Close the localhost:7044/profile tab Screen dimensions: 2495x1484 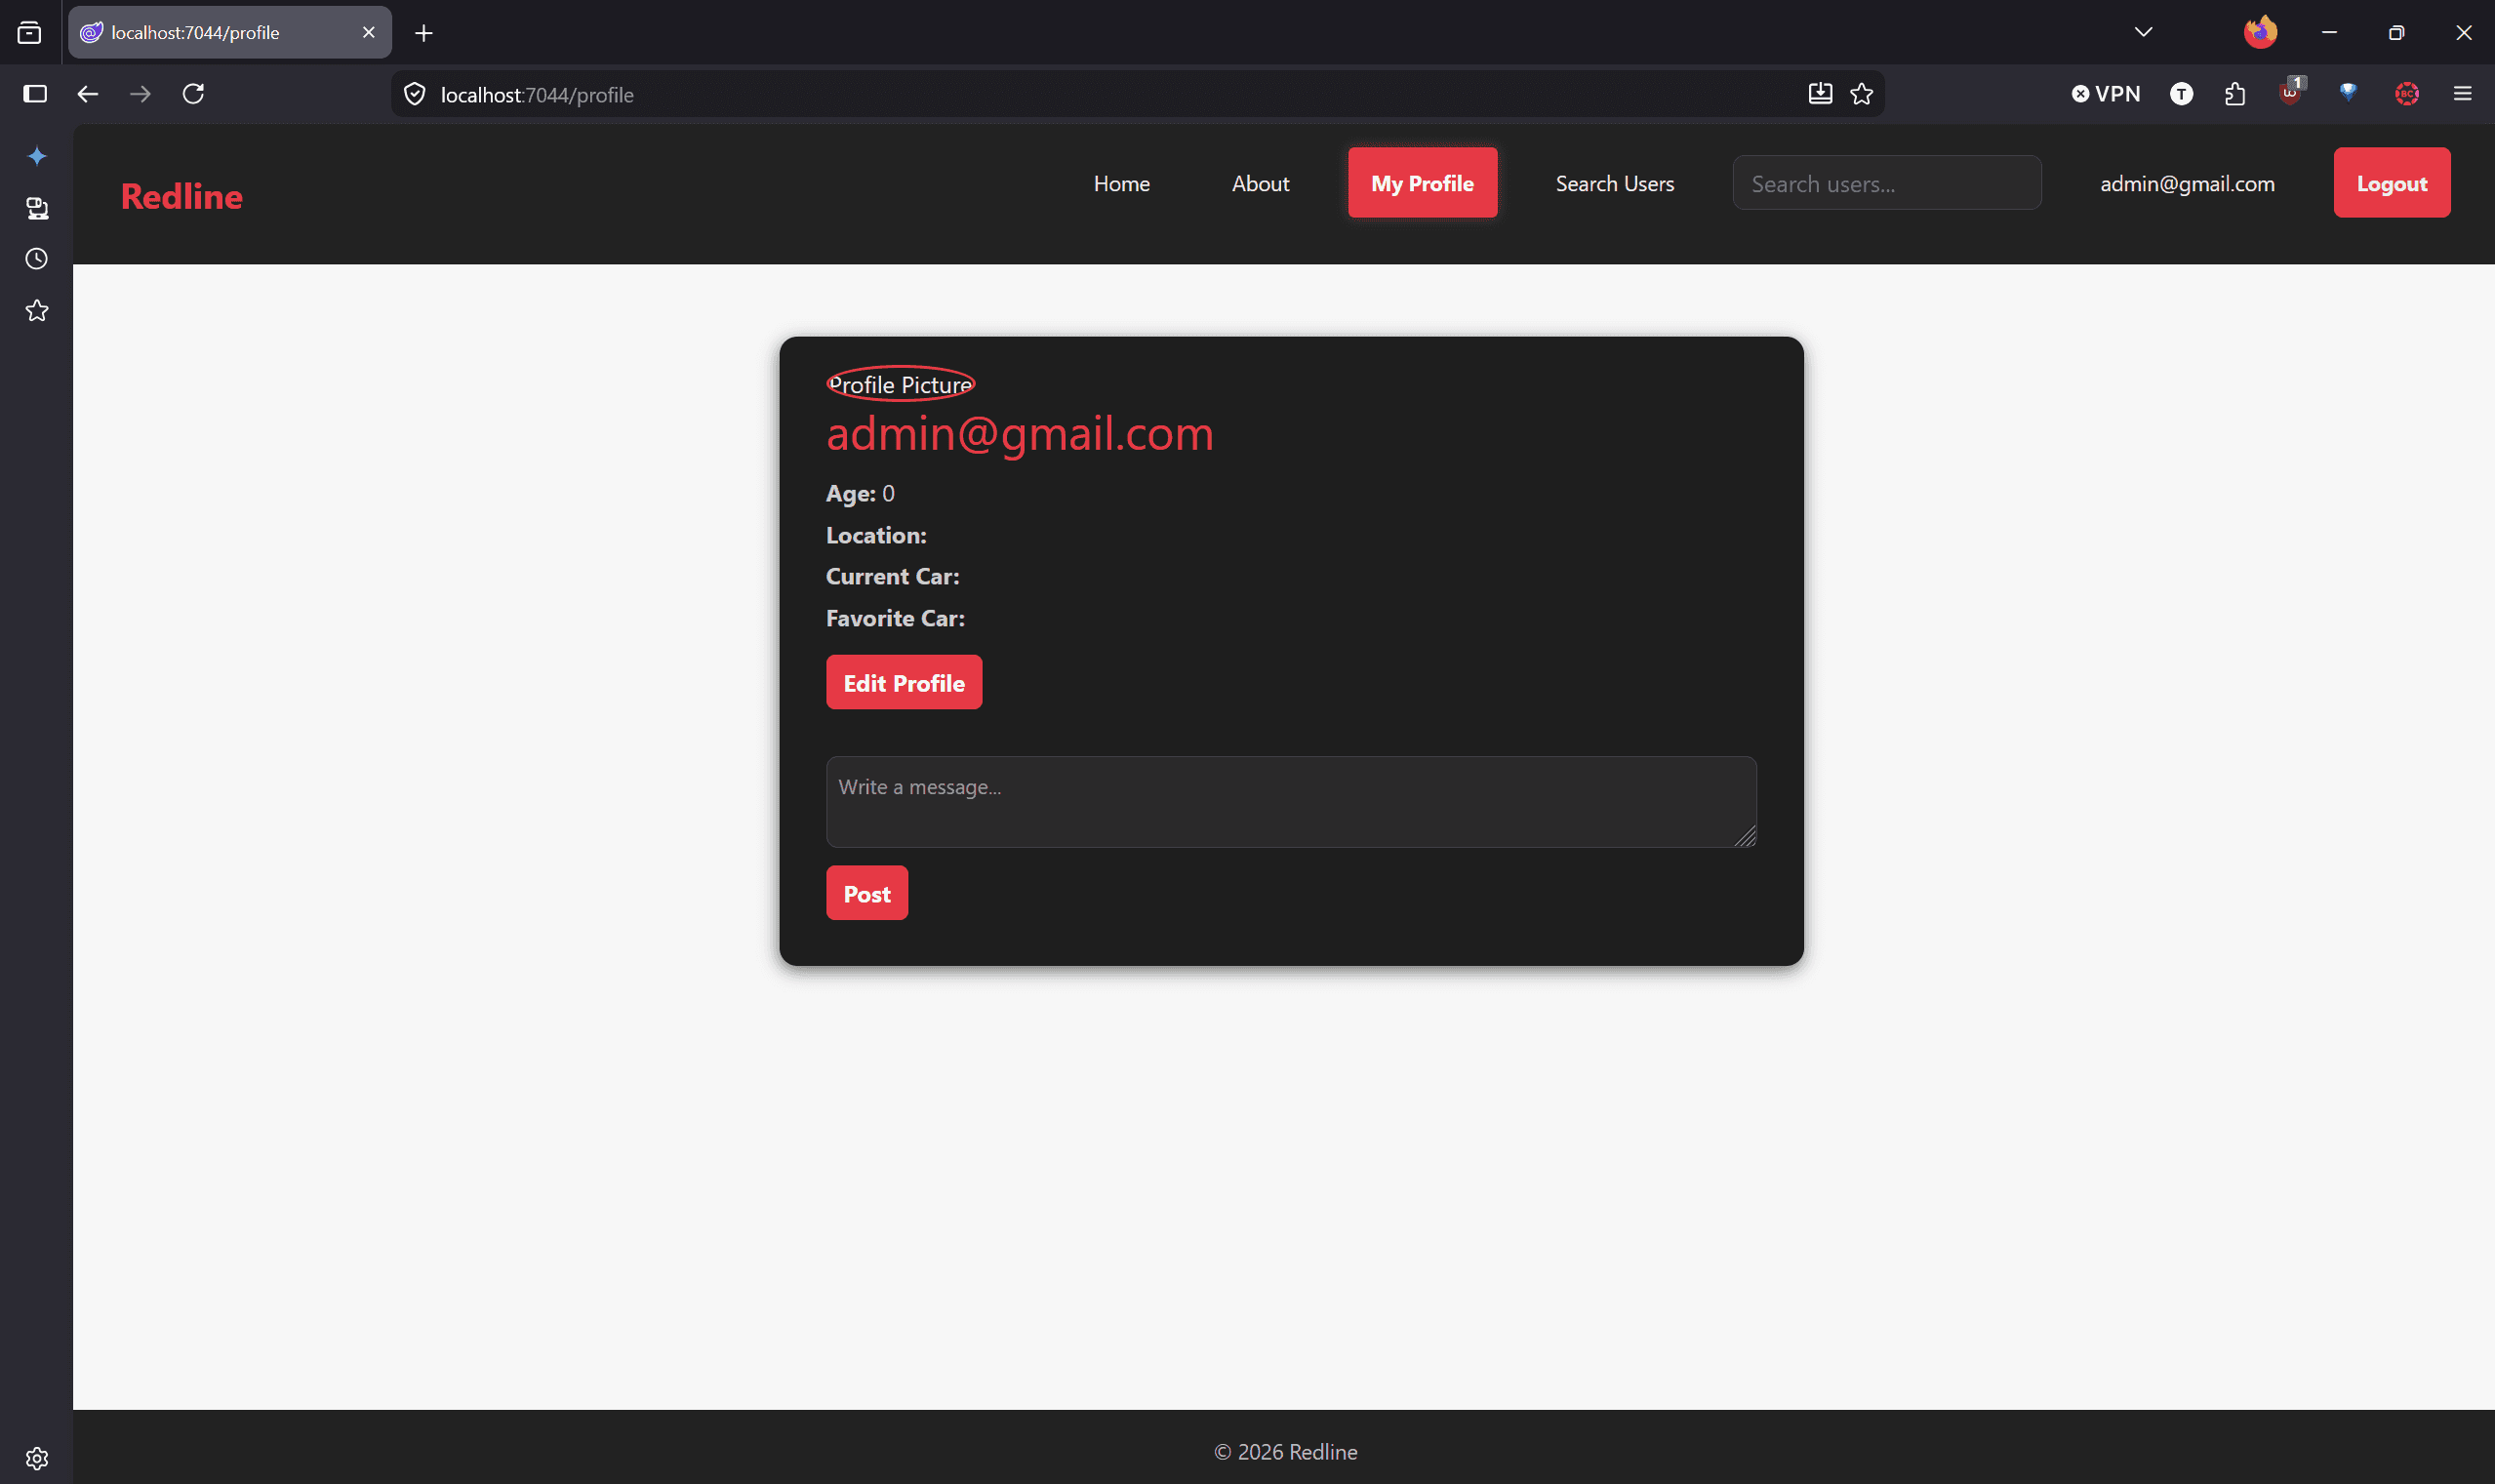point(369,33)
